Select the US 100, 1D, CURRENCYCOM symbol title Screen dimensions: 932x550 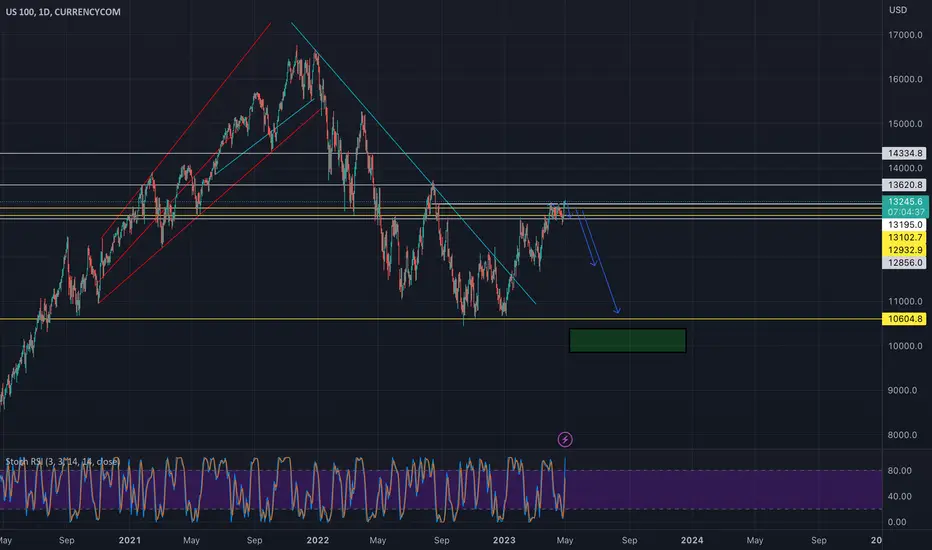point(63,12)
